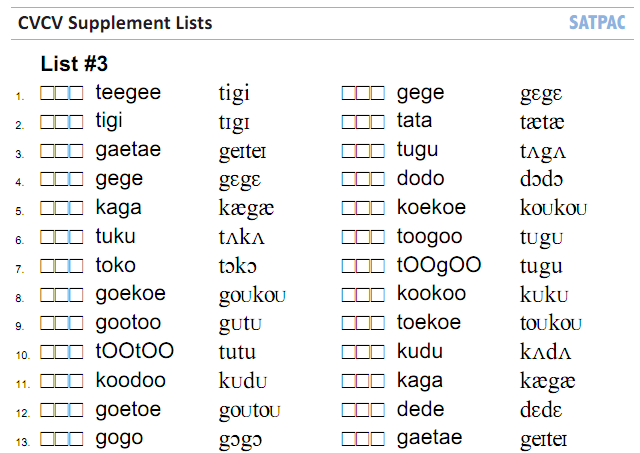
Task: Tick the middle box next to dodo
Action: [363, 180]
